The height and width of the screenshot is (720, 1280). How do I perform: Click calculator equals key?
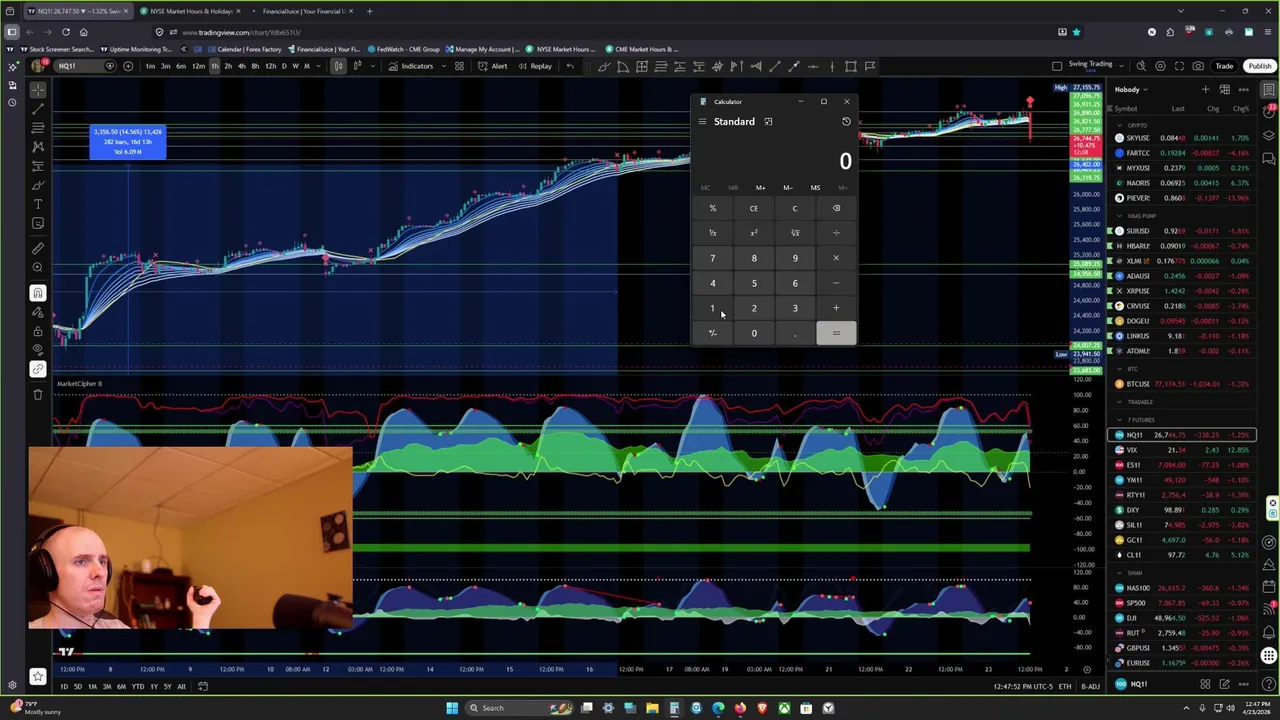point(836,333)
